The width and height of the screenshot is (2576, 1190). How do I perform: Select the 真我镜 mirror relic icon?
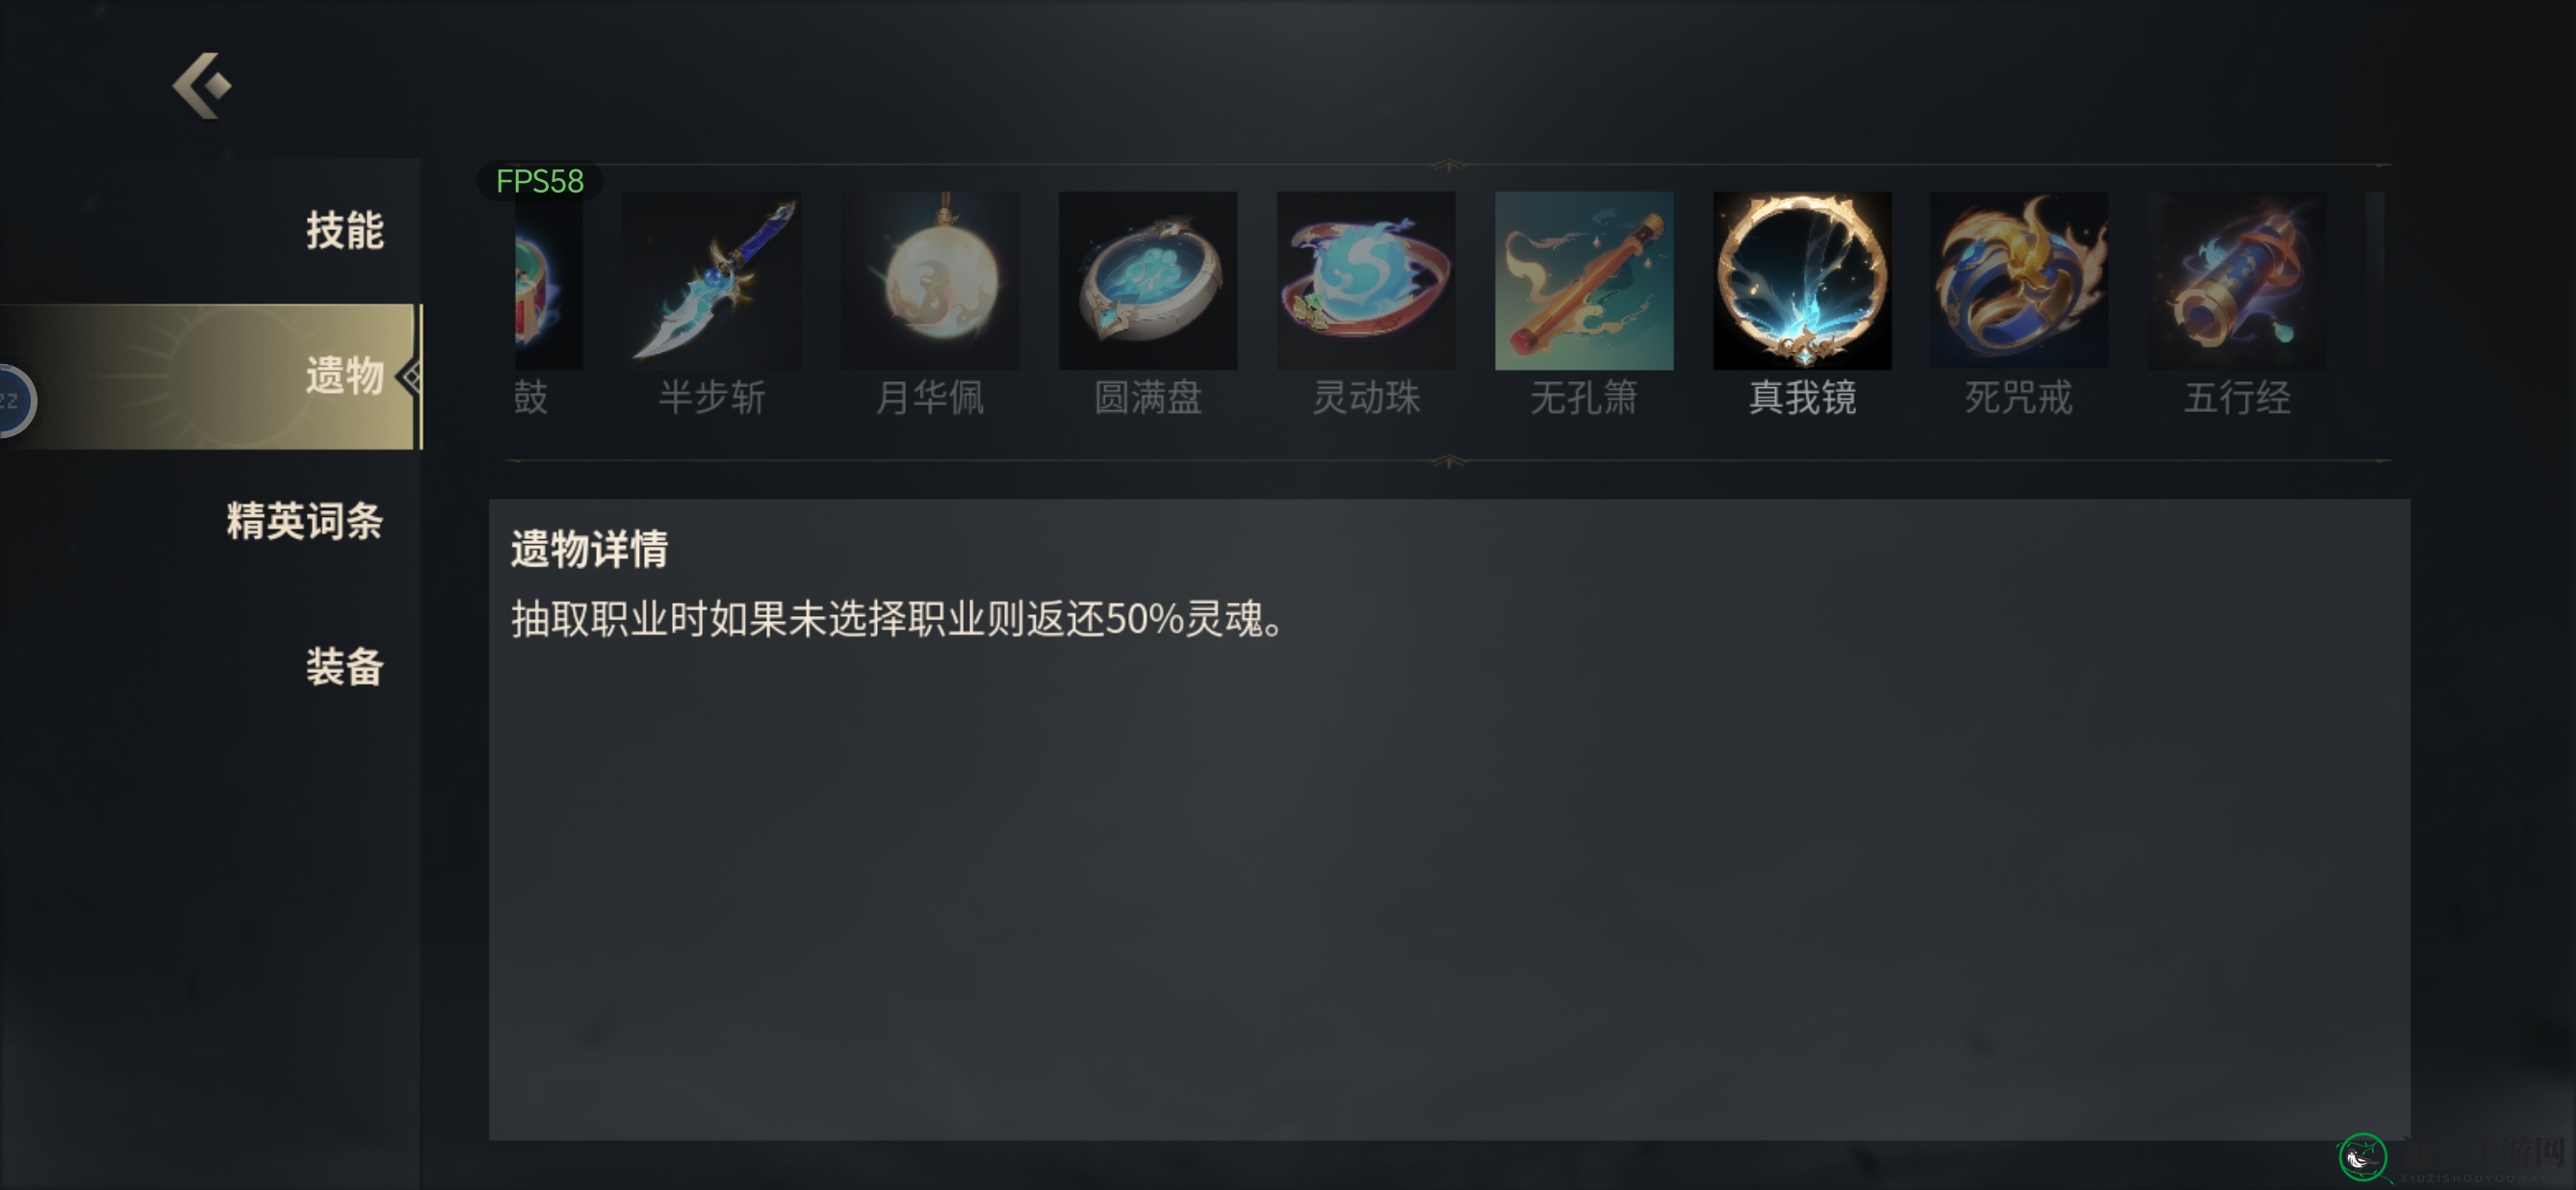pos(1802,281)
